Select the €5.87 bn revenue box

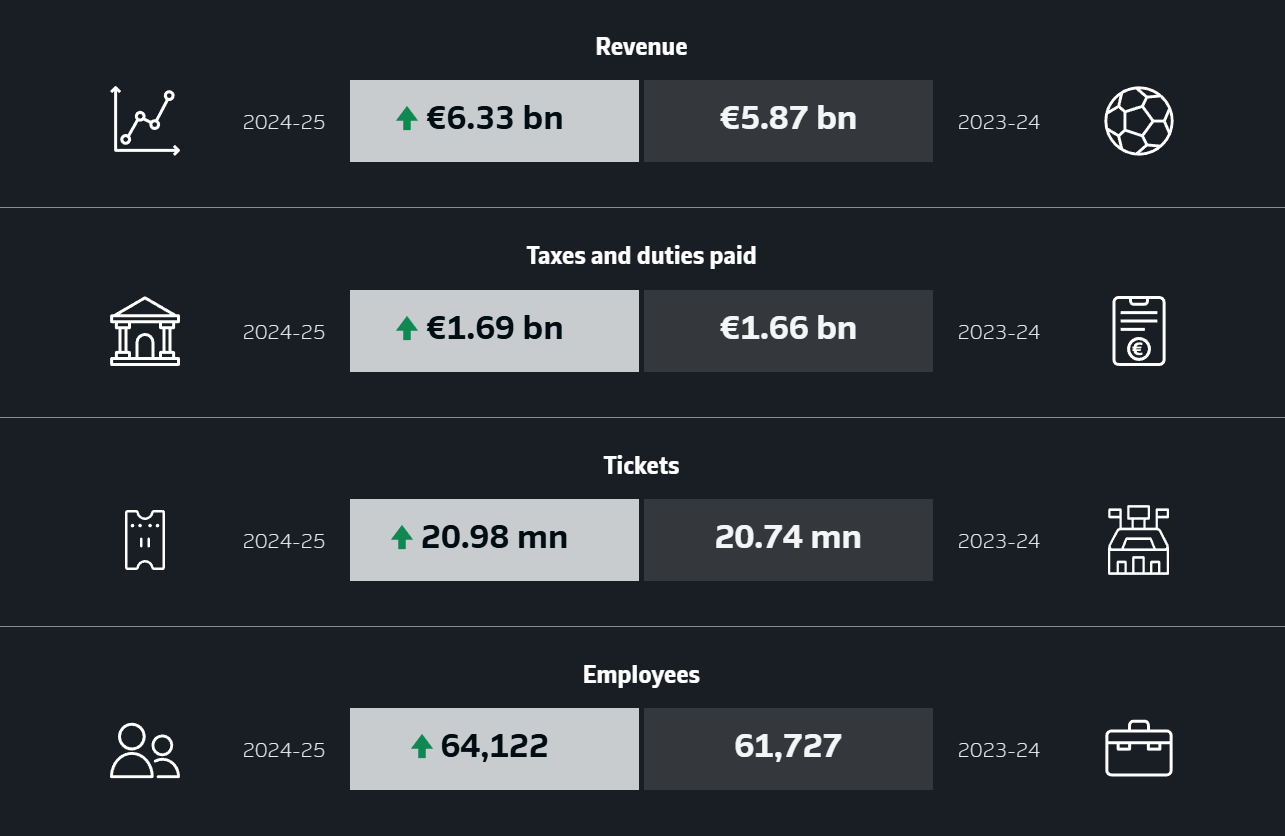pos(788,121)
